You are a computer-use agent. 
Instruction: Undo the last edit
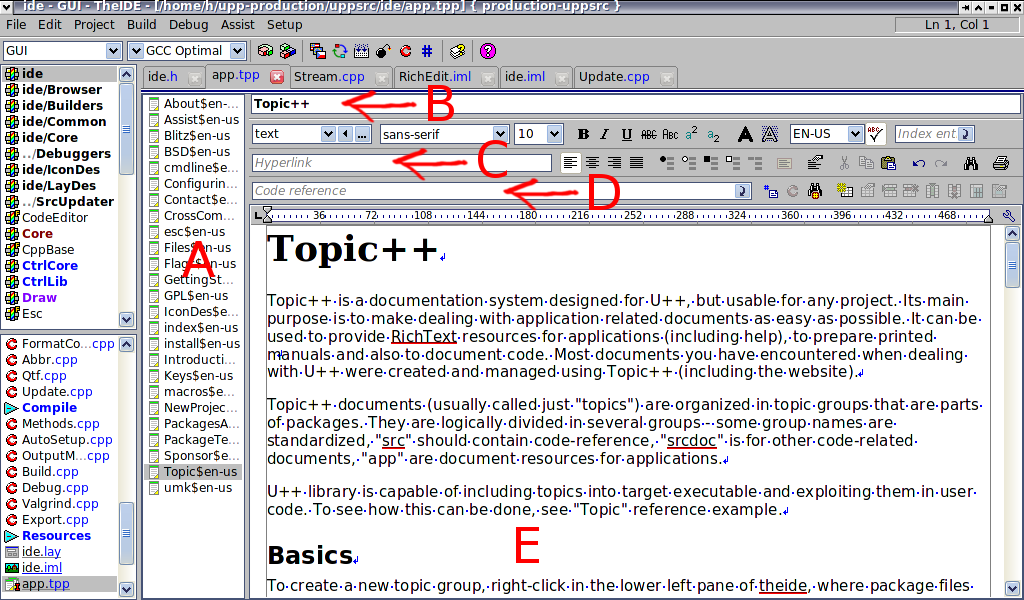pyautogui.click(x=918, y=163)
